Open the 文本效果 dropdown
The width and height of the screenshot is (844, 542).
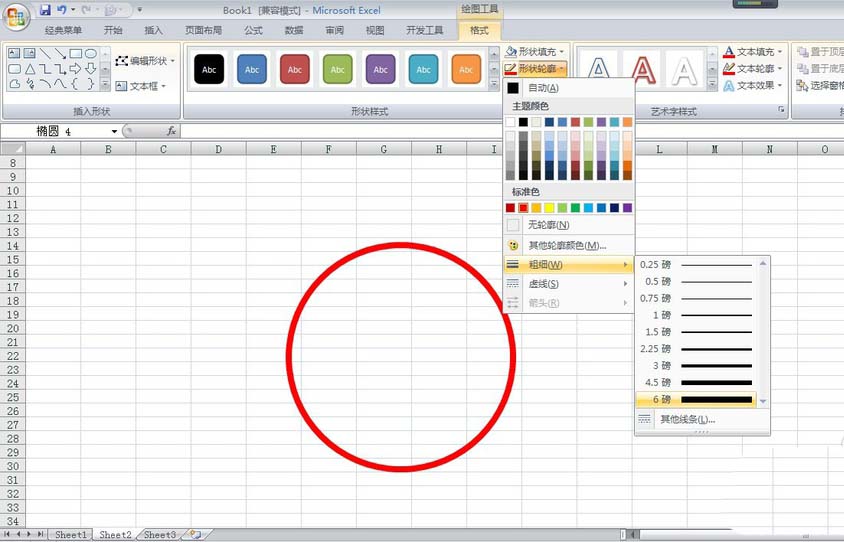tap(752, 85)
